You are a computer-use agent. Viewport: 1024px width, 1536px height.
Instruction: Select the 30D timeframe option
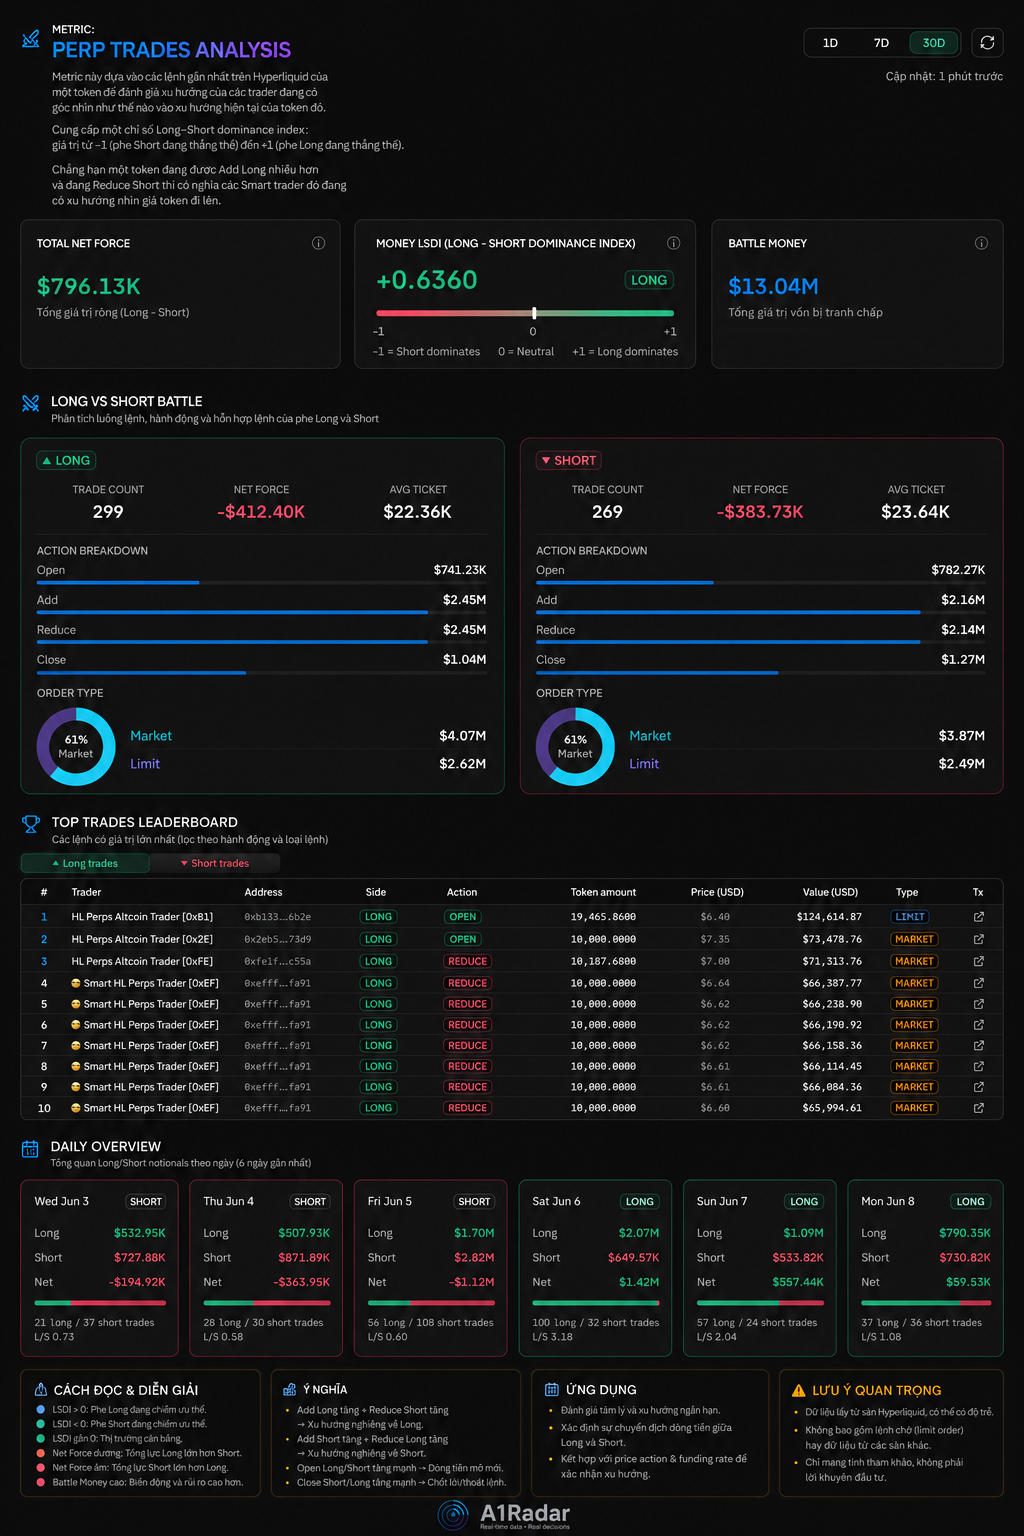[934, 43]
